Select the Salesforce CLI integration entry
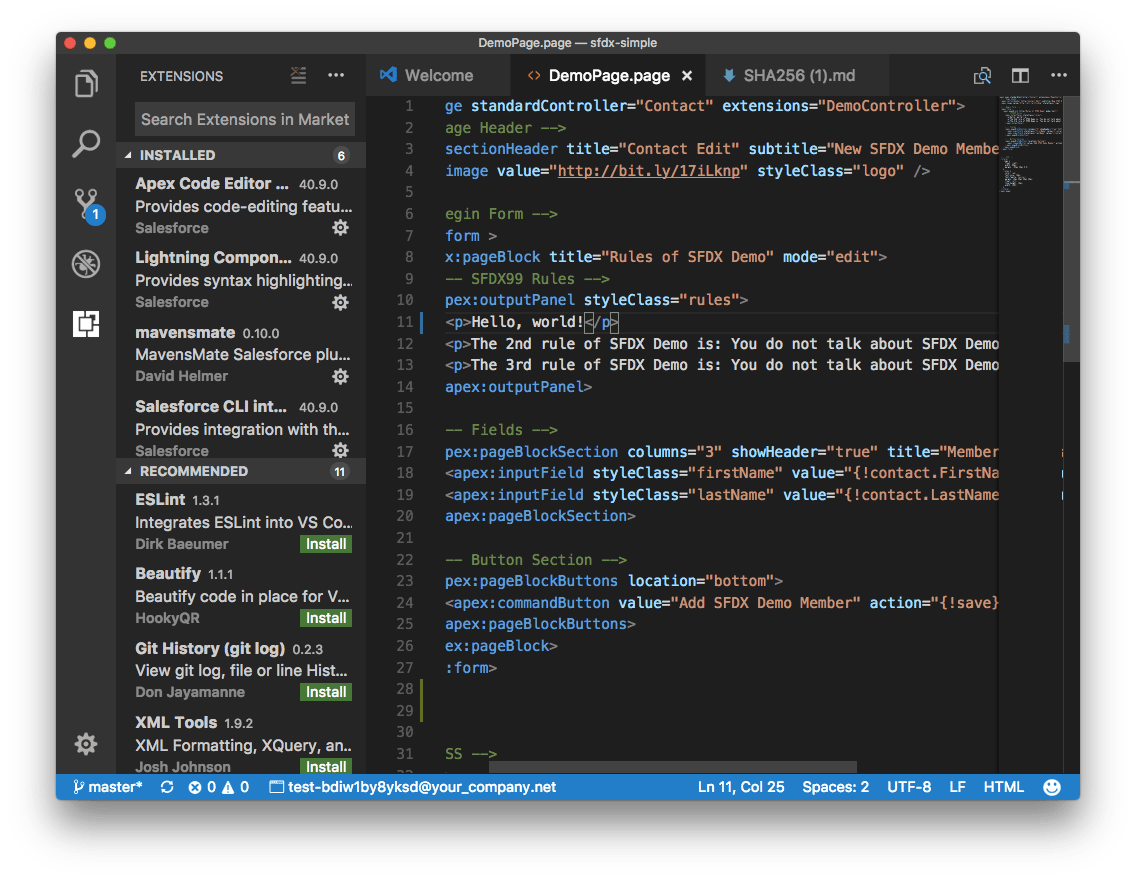This screenshot has width=1136, height=880. tap(242, 427)
